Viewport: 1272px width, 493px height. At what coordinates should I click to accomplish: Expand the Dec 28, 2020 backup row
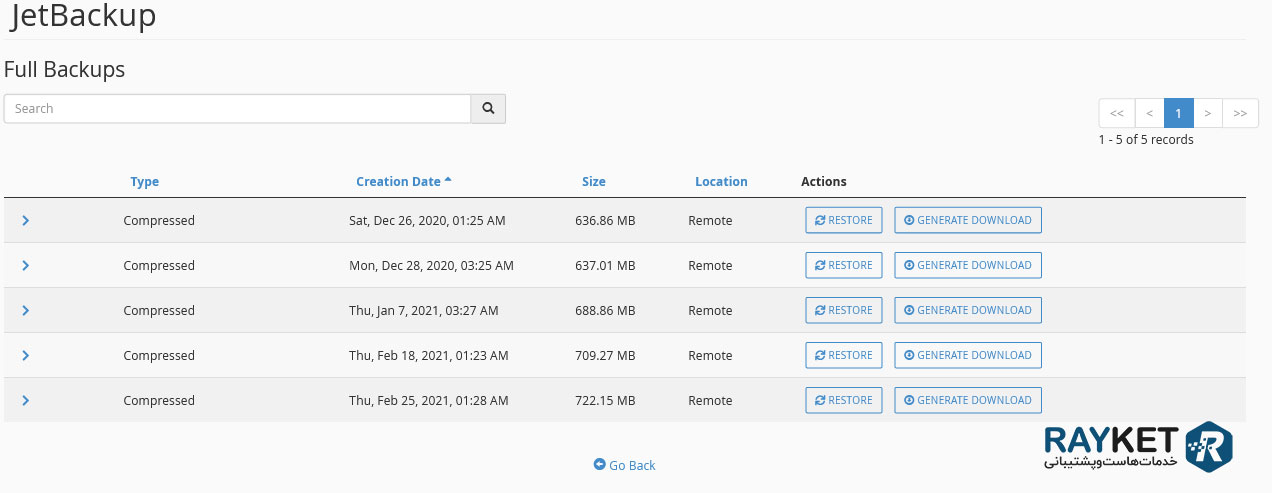(25, 265)
